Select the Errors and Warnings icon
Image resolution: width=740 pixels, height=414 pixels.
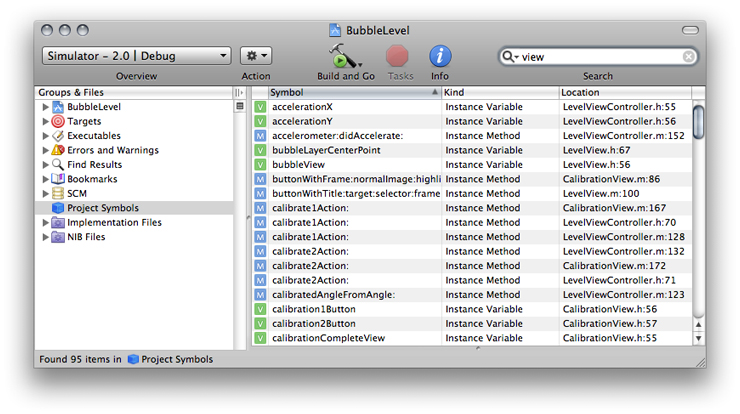click(x=58, y=150)
